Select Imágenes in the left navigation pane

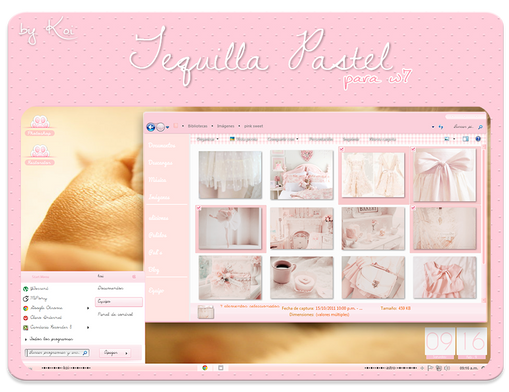159,197
